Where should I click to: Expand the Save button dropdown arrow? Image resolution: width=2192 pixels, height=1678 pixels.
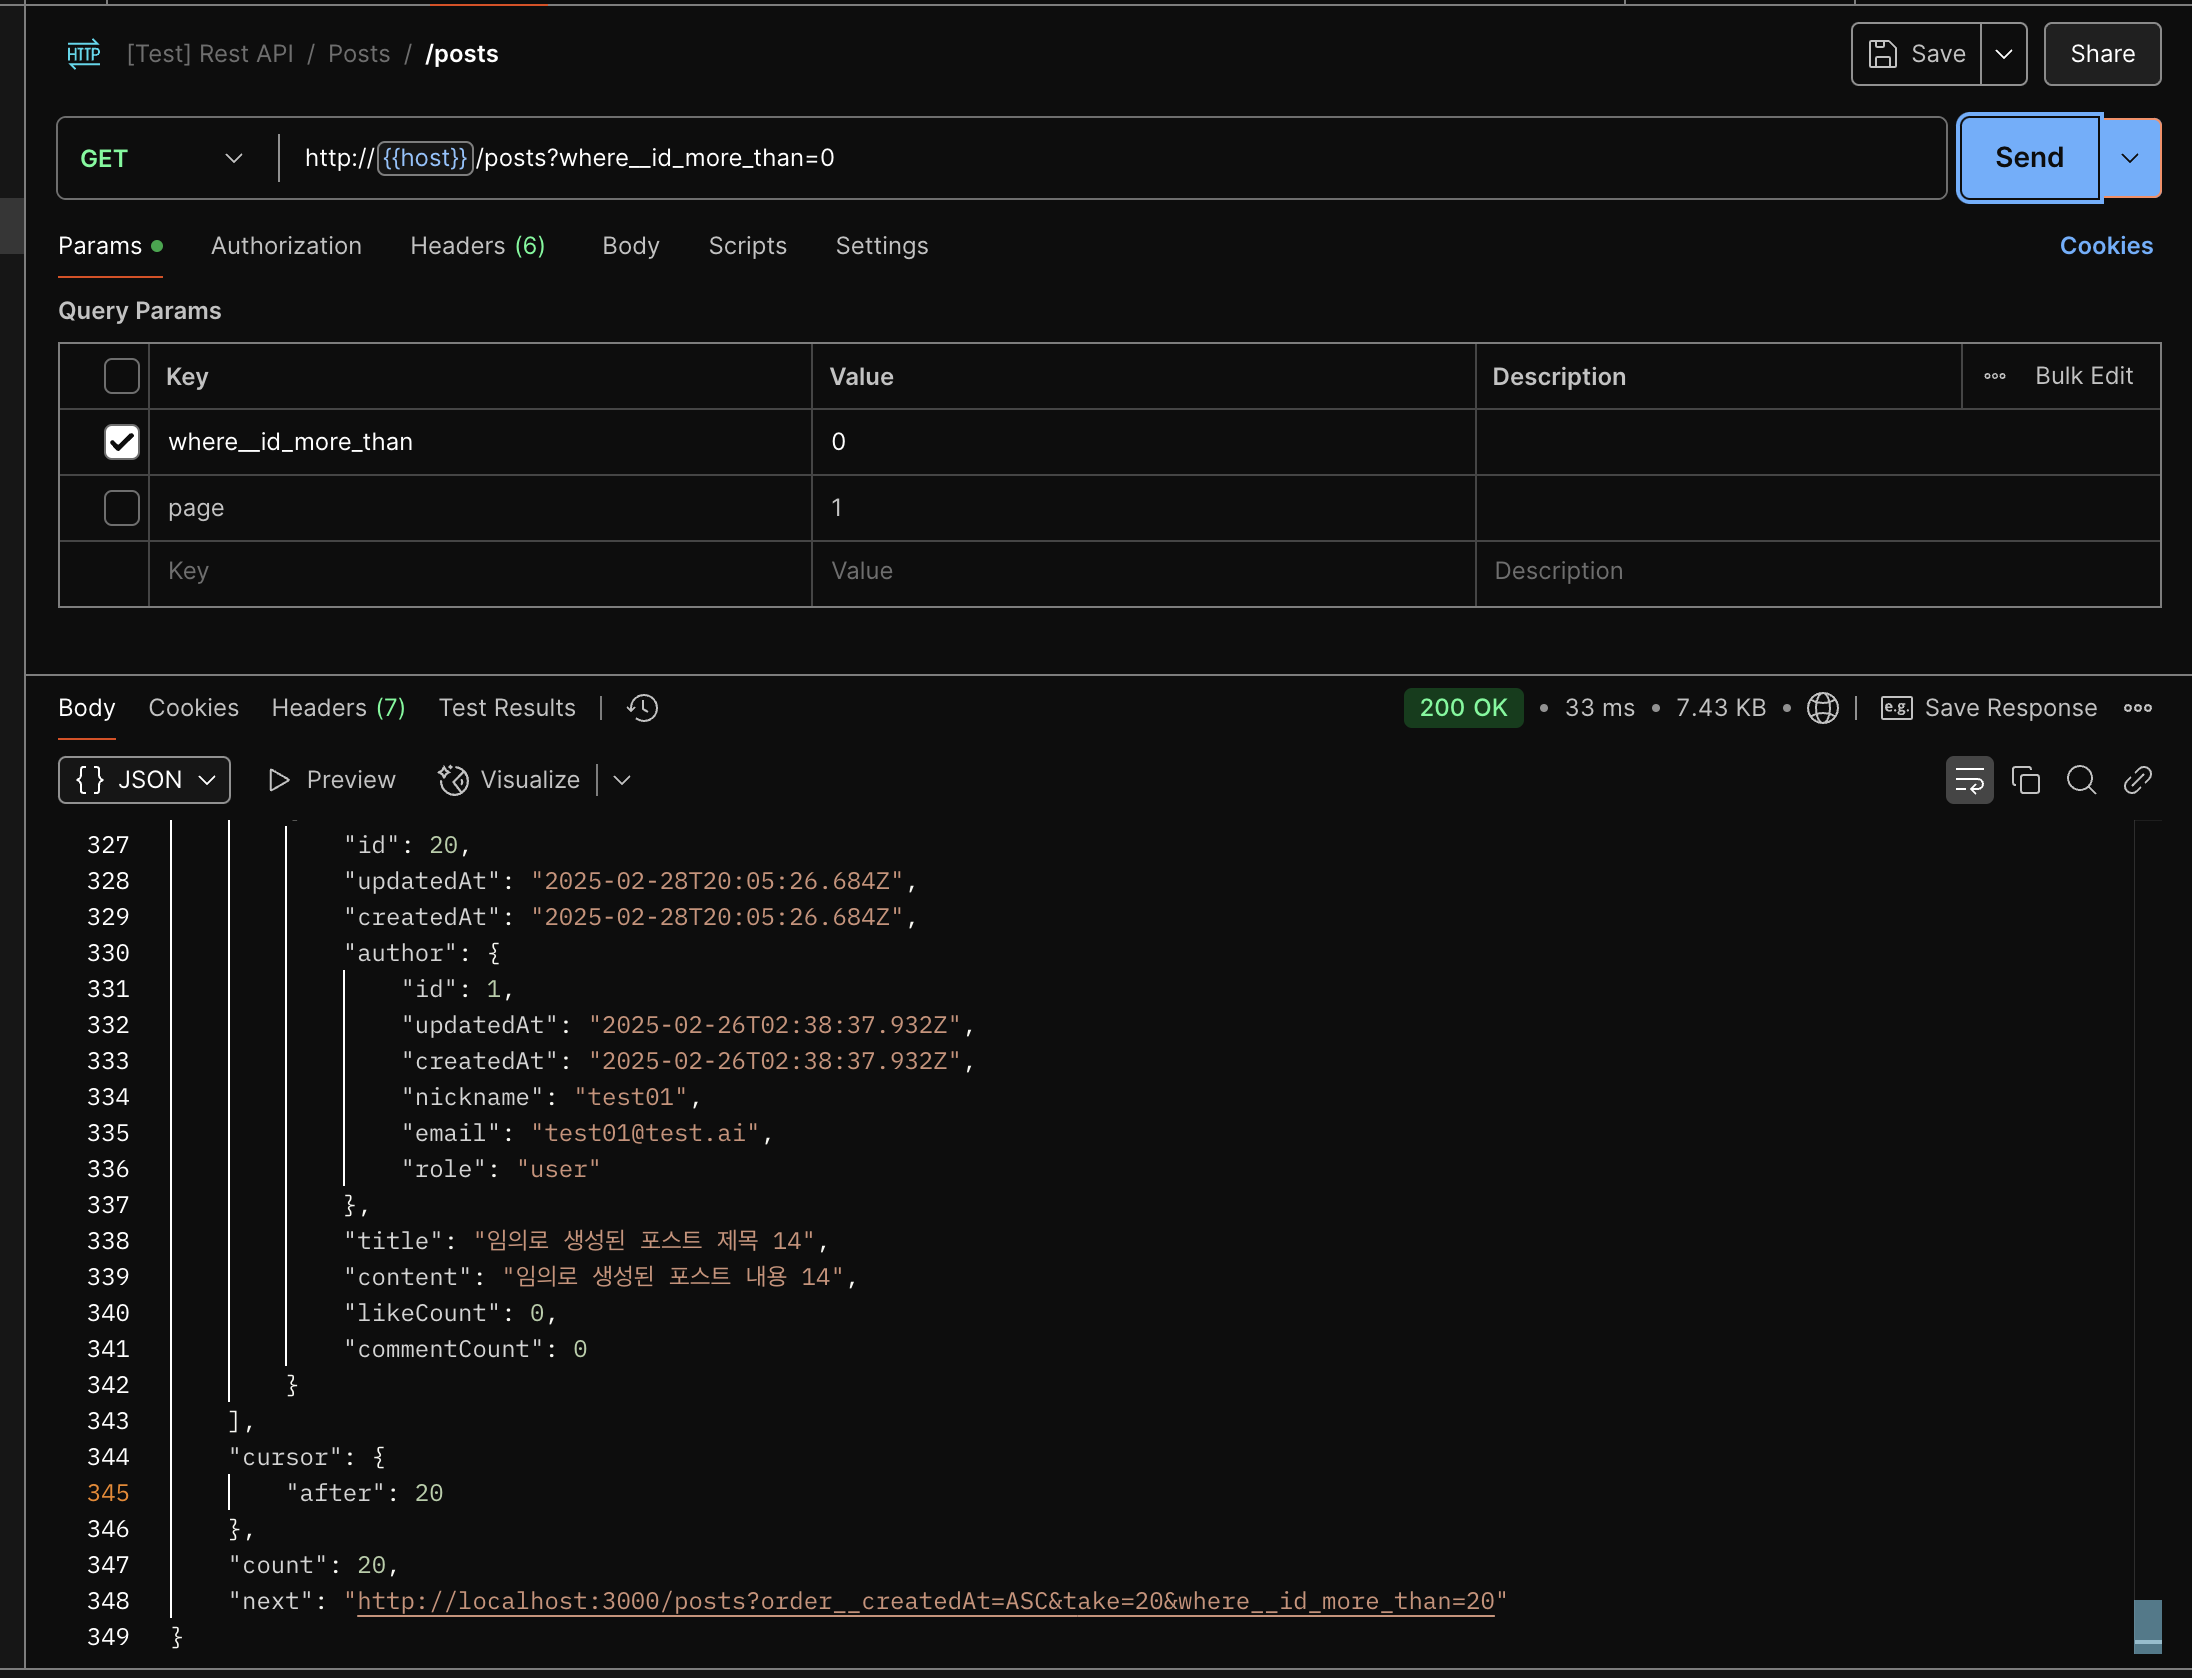pyautogui.click(x=2003, y=55)
